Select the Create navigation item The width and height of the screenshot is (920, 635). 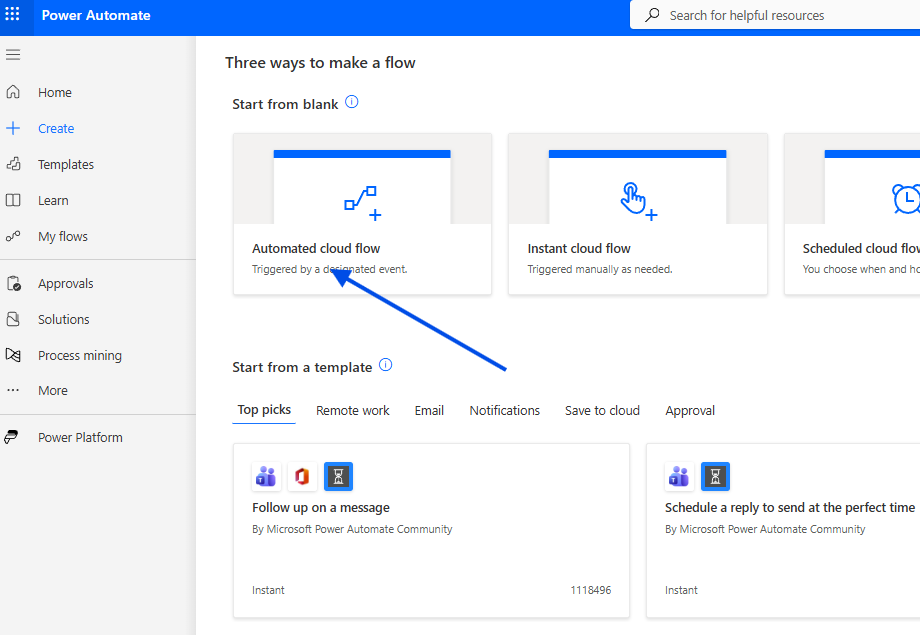click(x=56, y=128)
